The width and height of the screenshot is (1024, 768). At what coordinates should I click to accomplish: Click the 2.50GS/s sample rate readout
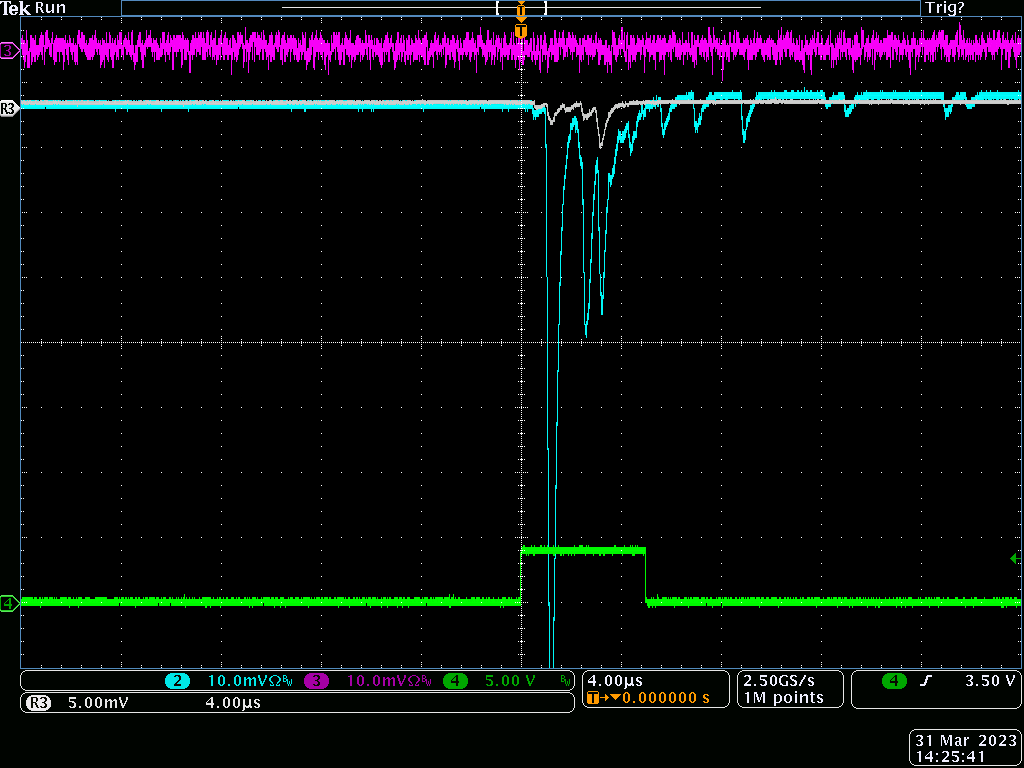click(x=782, y=680)
